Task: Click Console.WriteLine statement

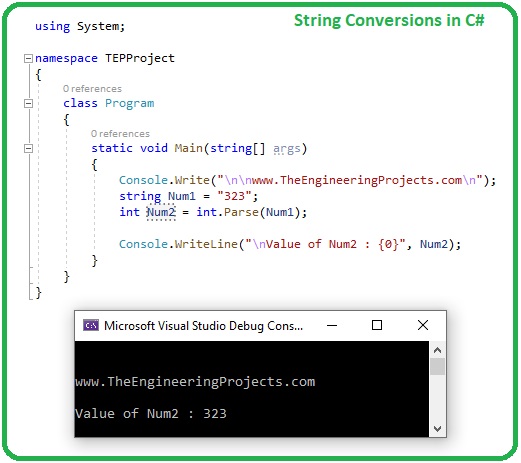Action: coord(290,244)
